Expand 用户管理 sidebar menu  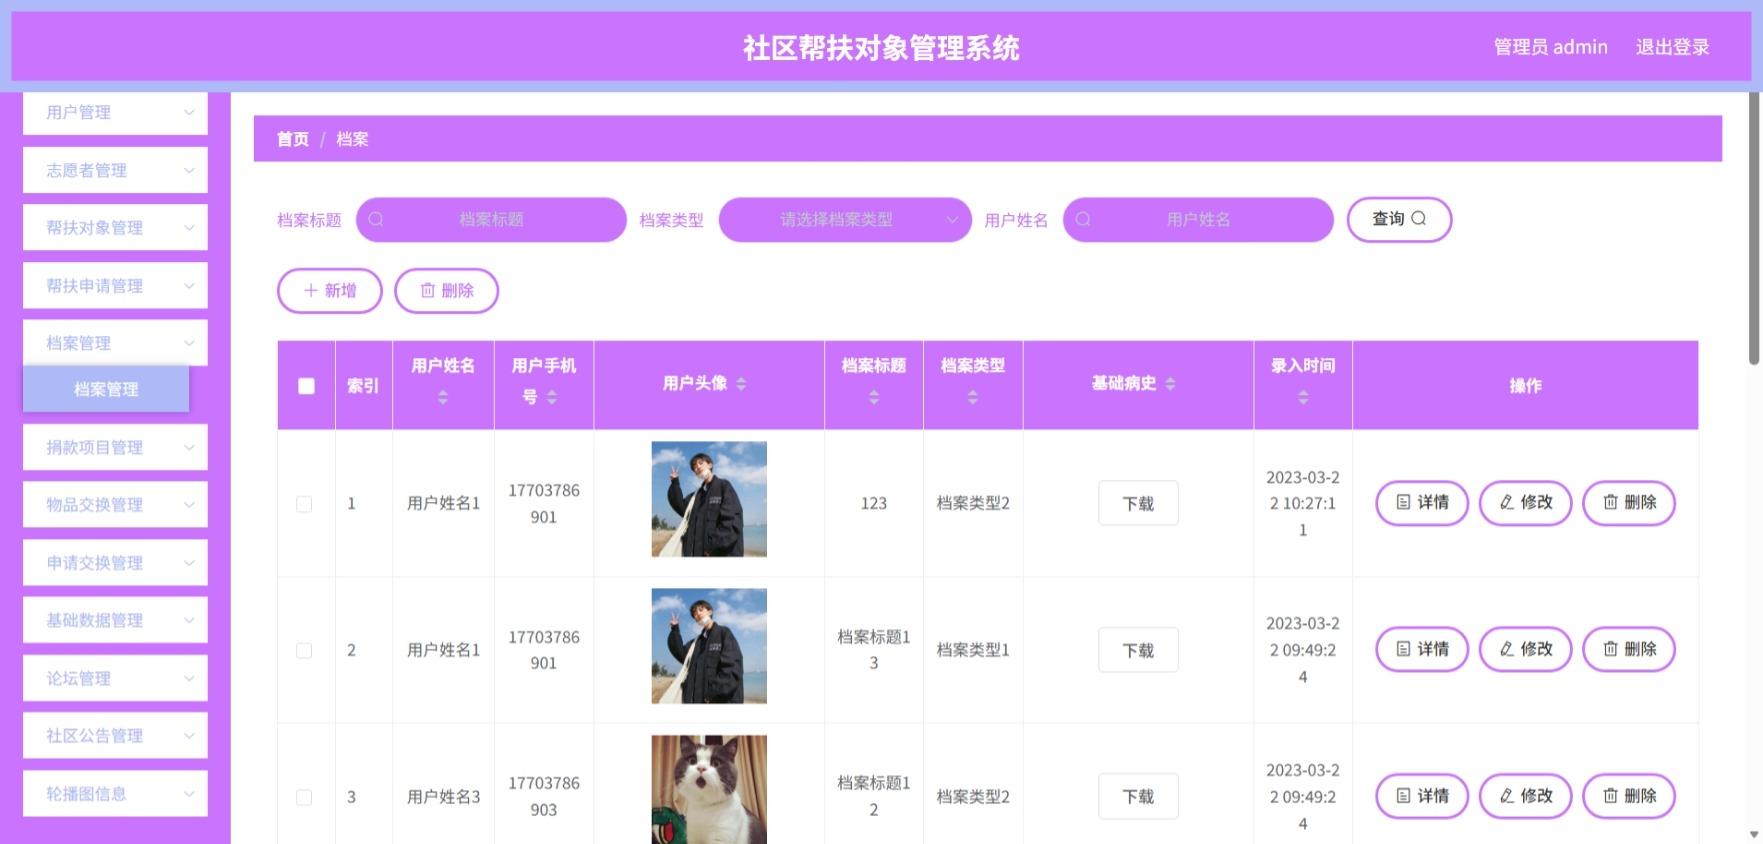[115, 112]
